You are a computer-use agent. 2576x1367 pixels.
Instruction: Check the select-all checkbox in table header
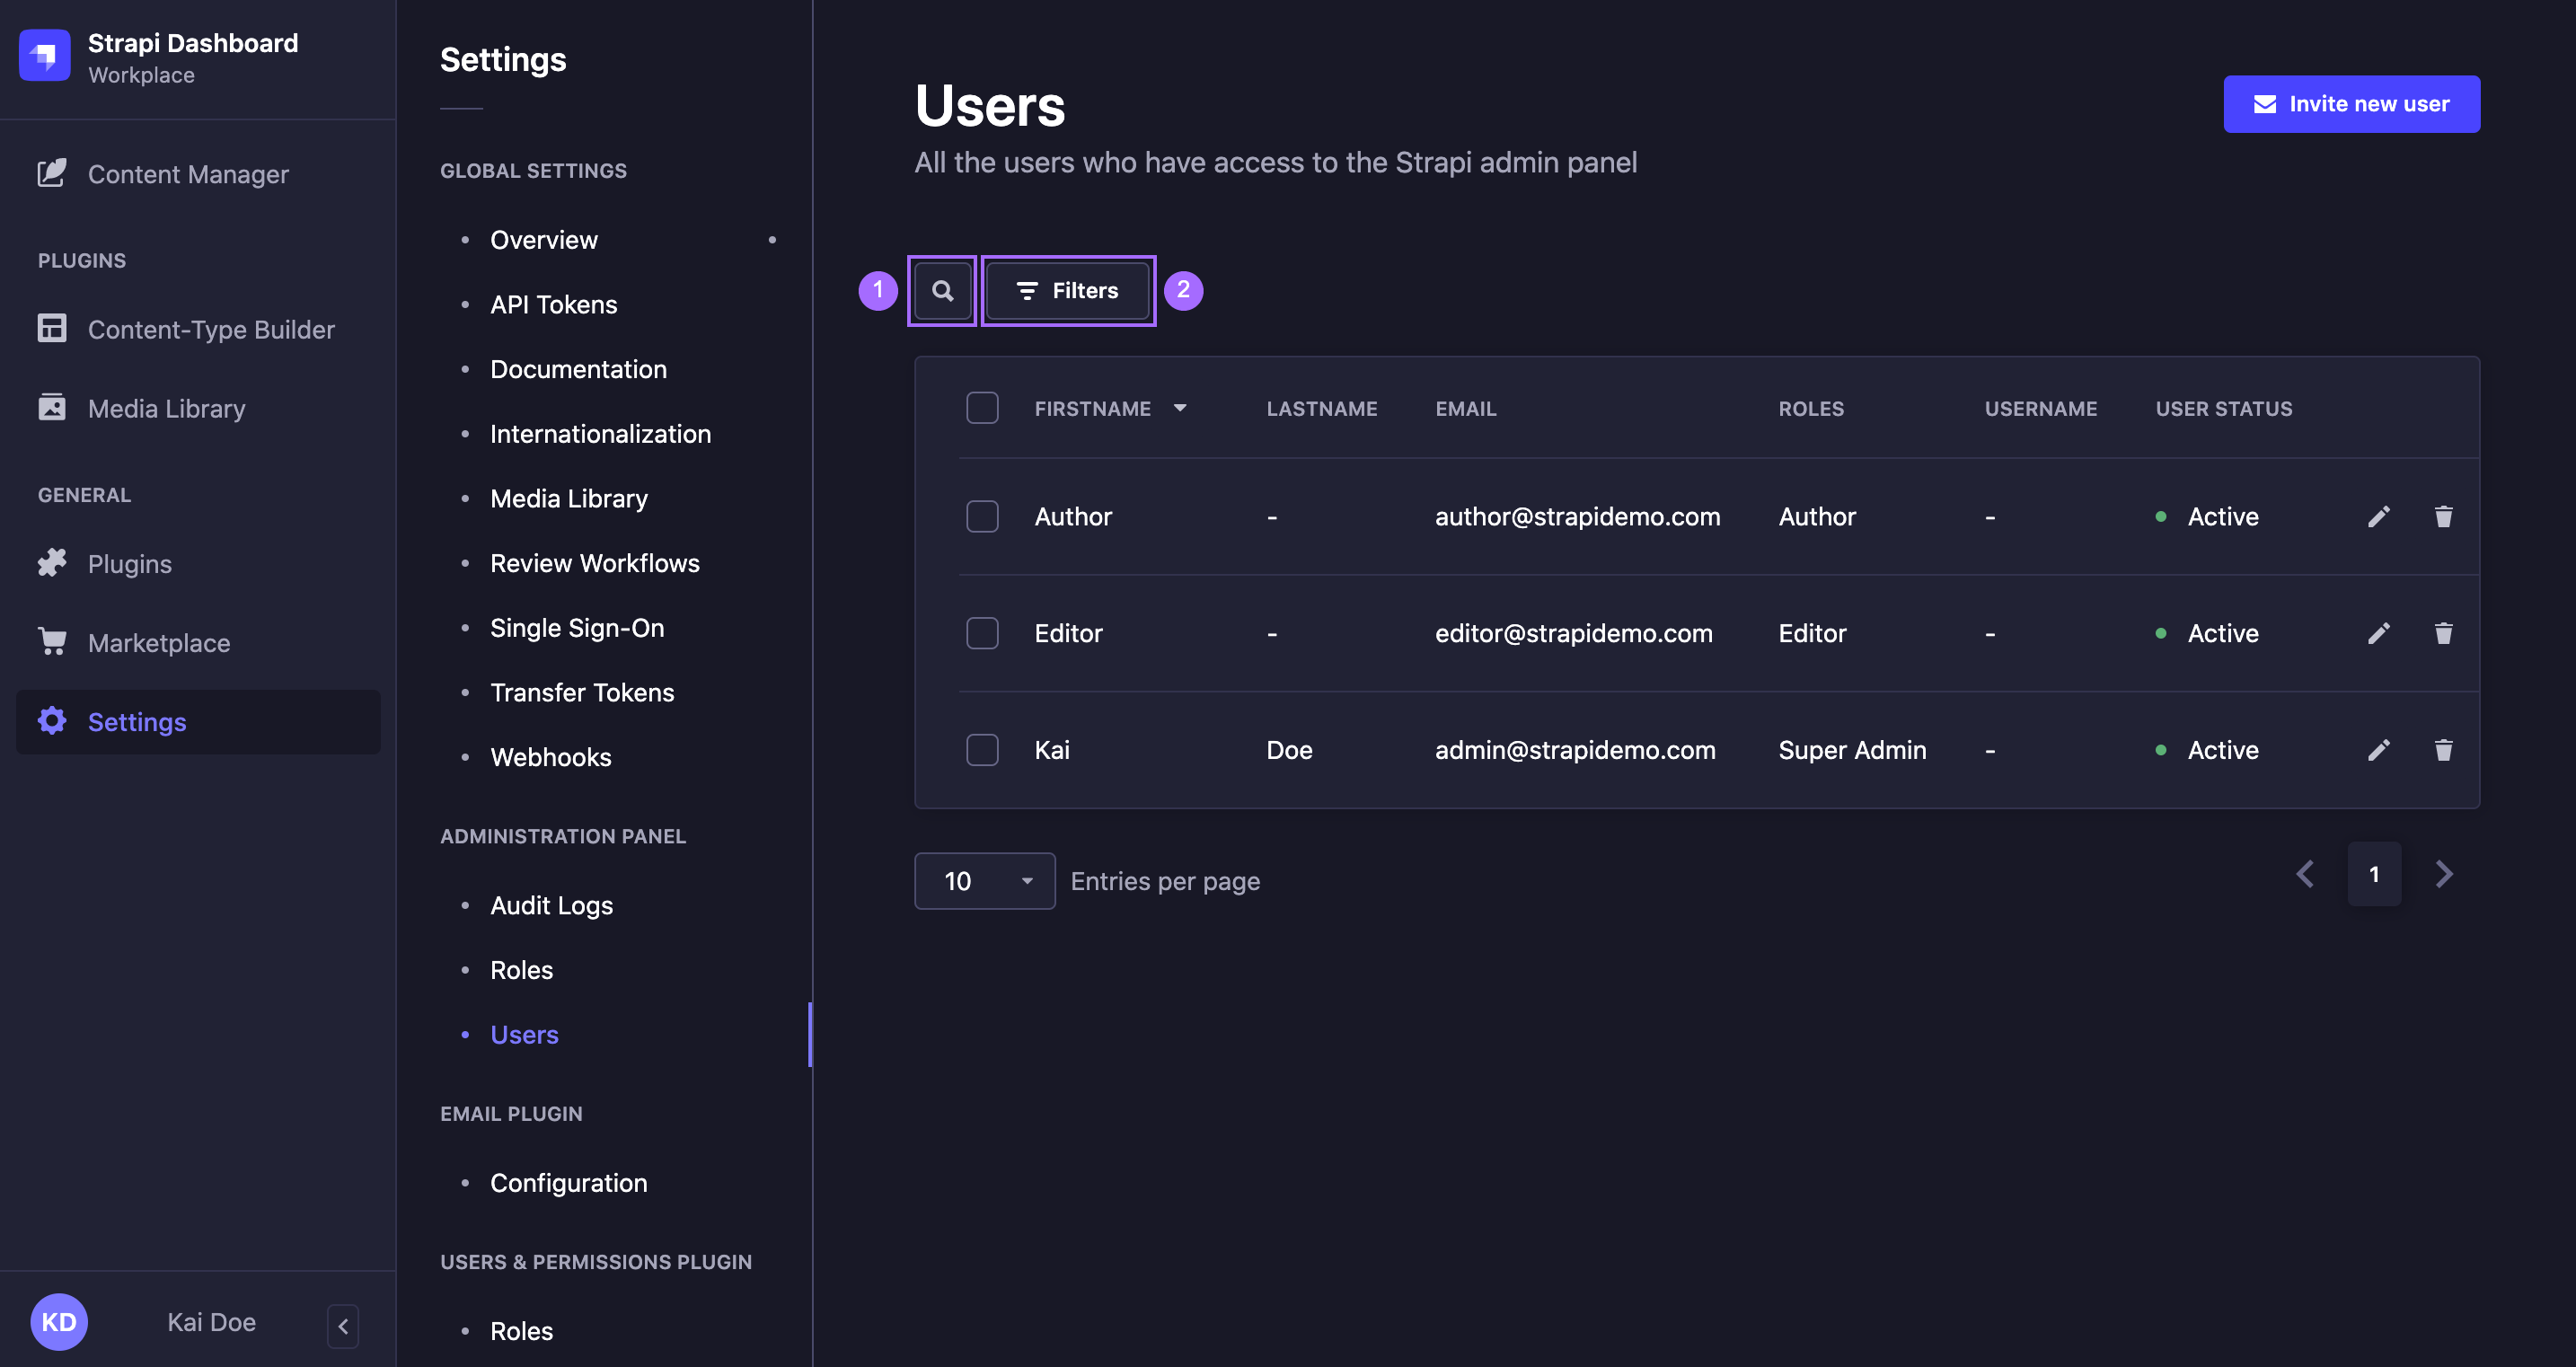coord(982,407)
